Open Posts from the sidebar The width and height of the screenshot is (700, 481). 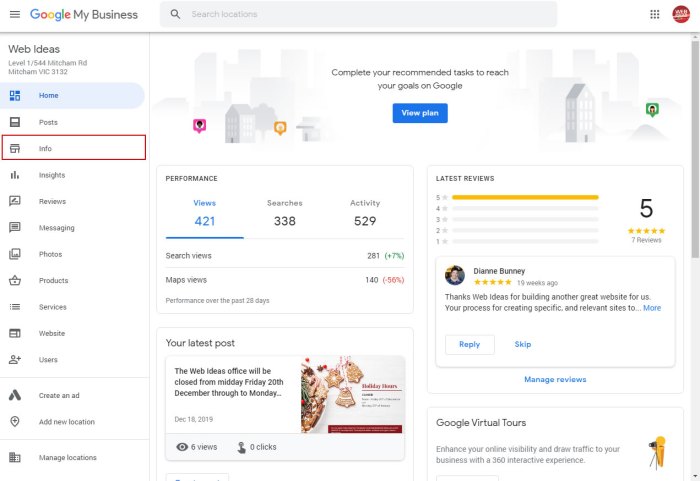pyautogui.click(x=48, y=122)
